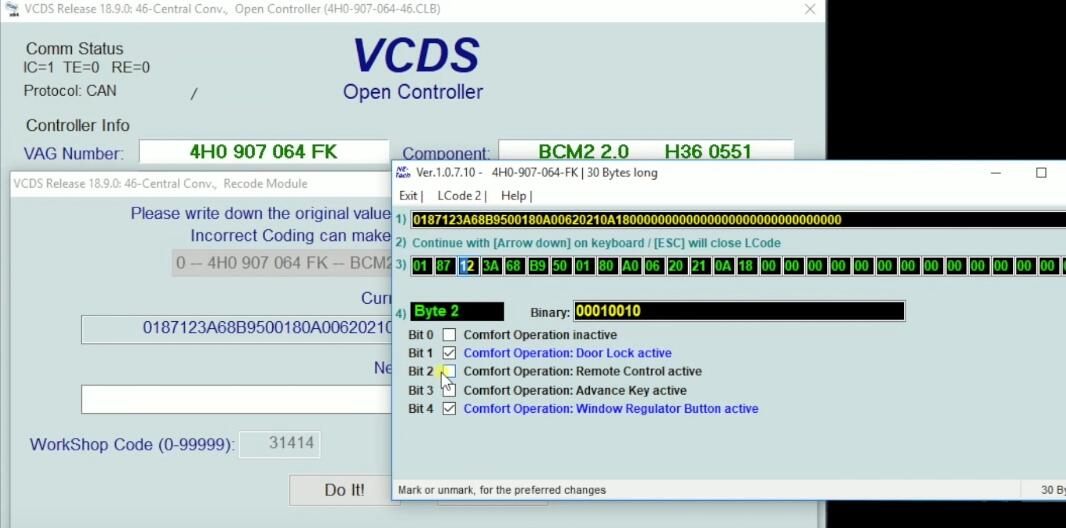The width and height of the screenshot is (1066, 528).
Task: Enable Bit 2 Remote Control active checkbox
Action: pos(449,372)
